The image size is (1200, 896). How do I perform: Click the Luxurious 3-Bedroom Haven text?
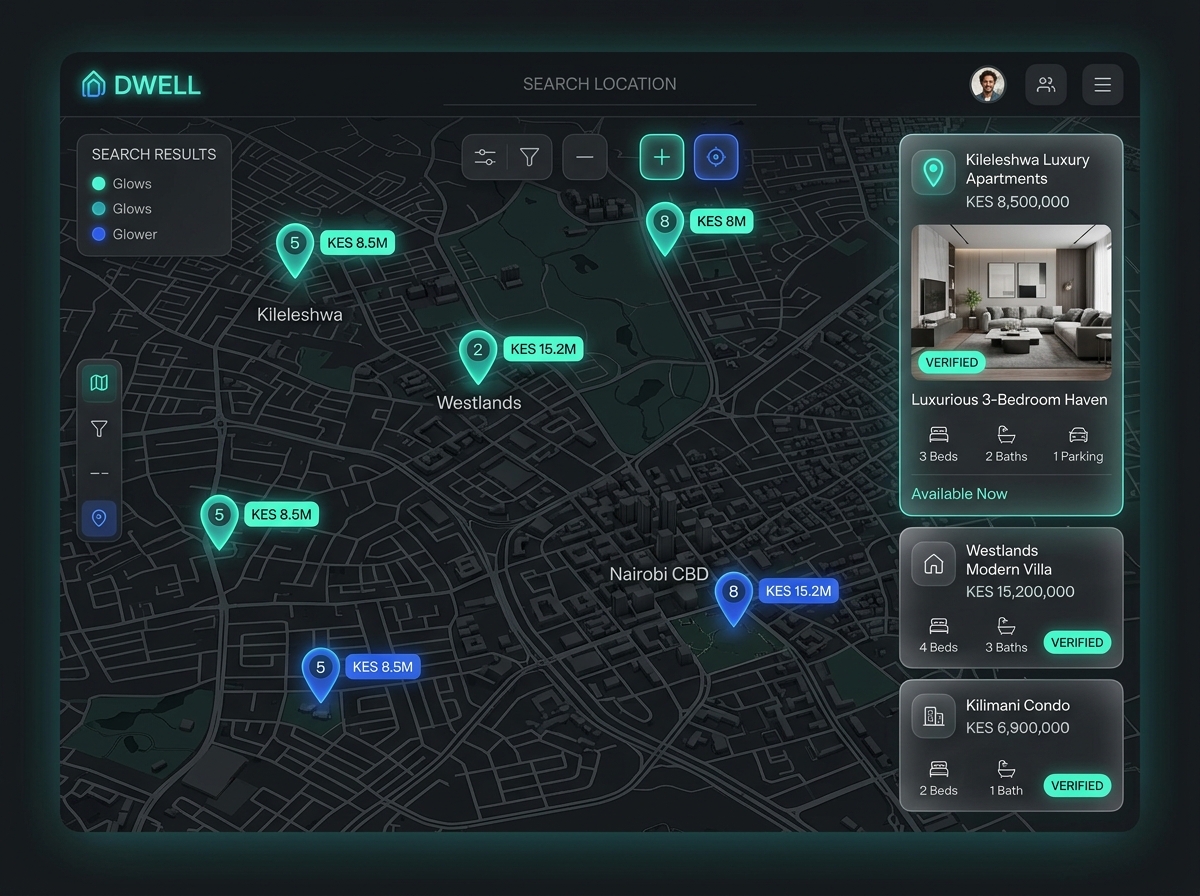(1009, 400)
